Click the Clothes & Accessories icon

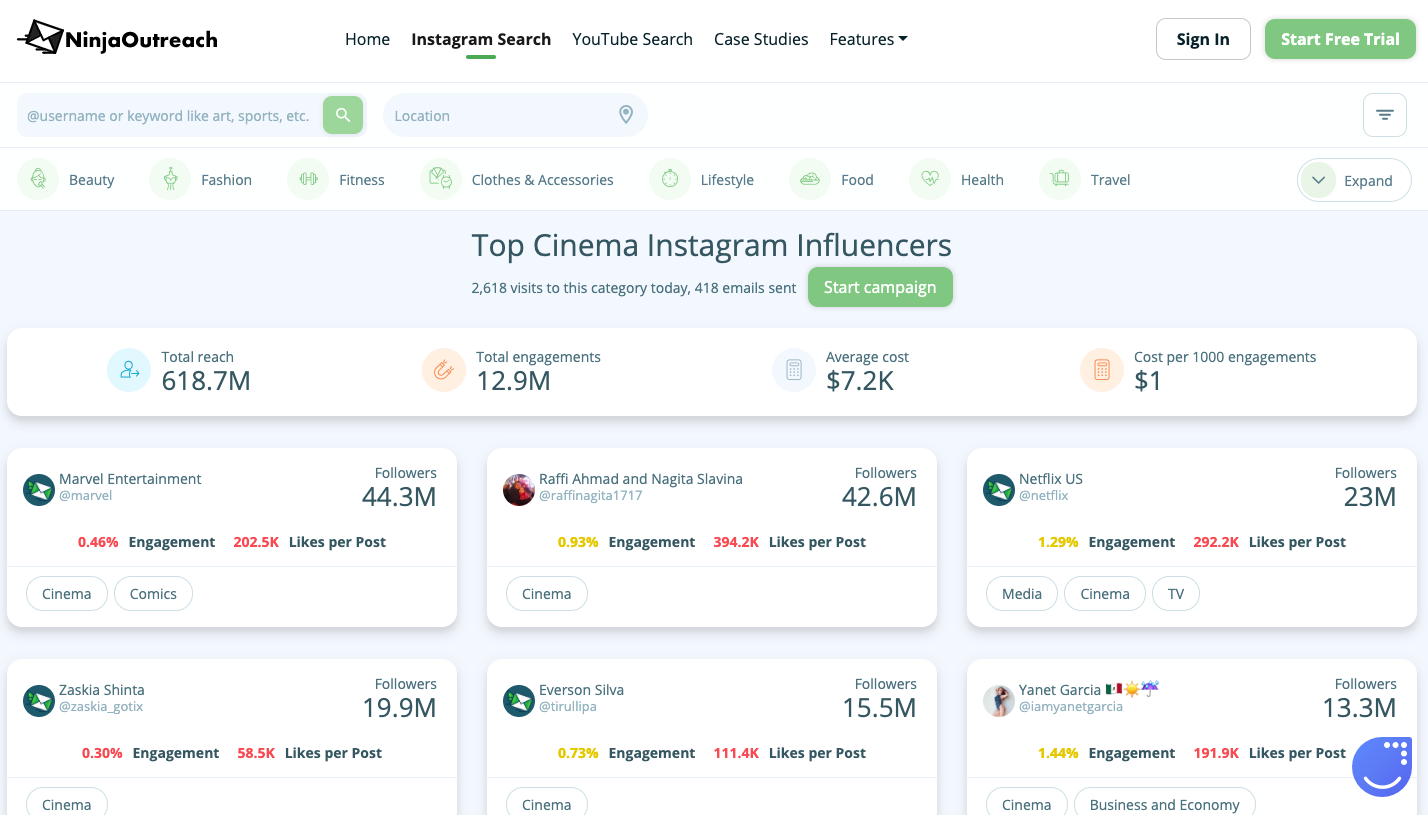(x=441, y=180)
